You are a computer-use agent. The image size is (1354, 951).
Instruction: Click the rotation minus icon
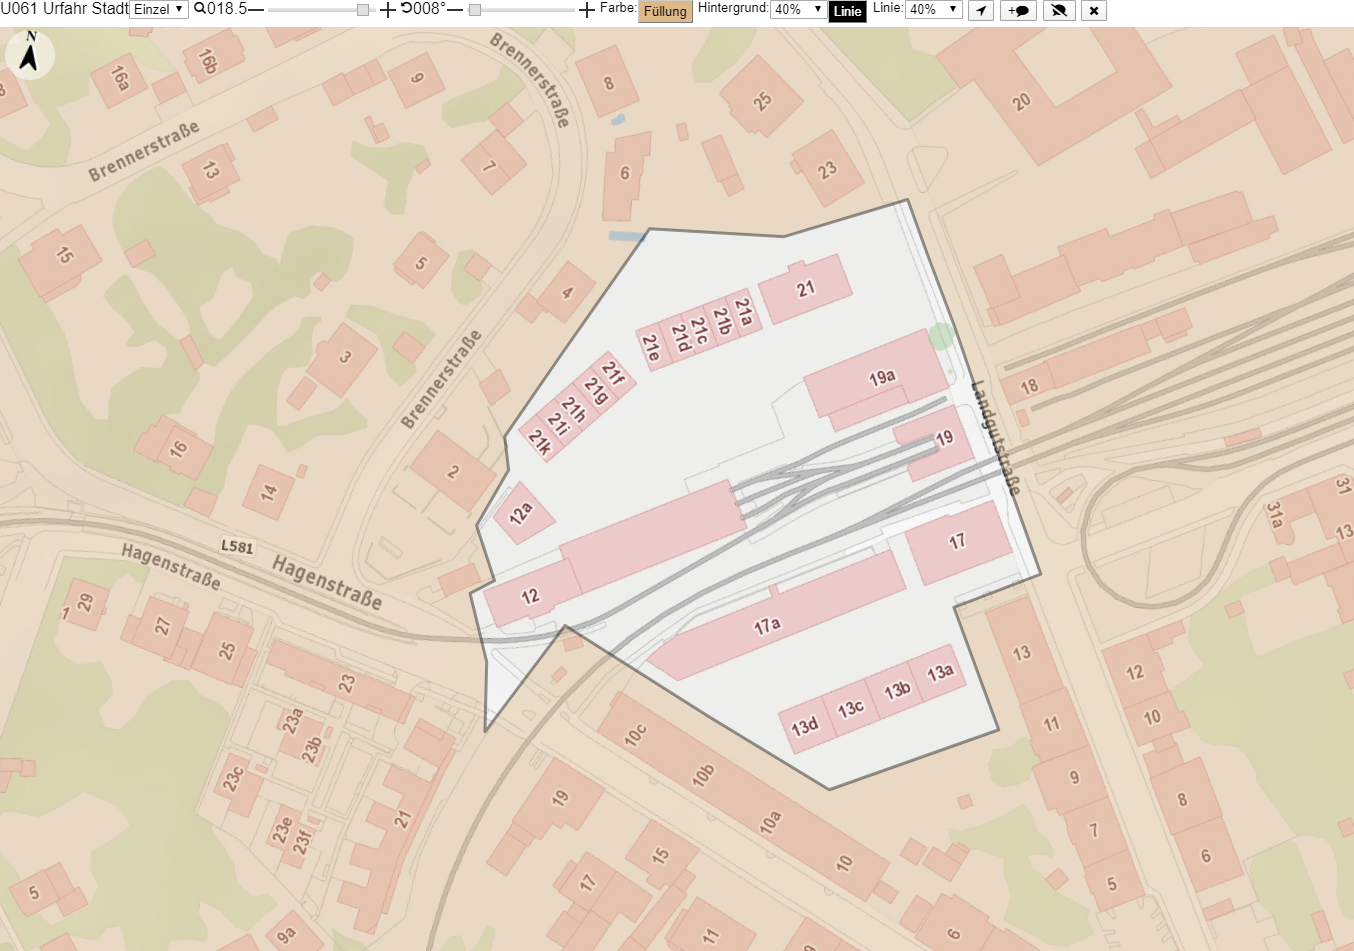455,9
